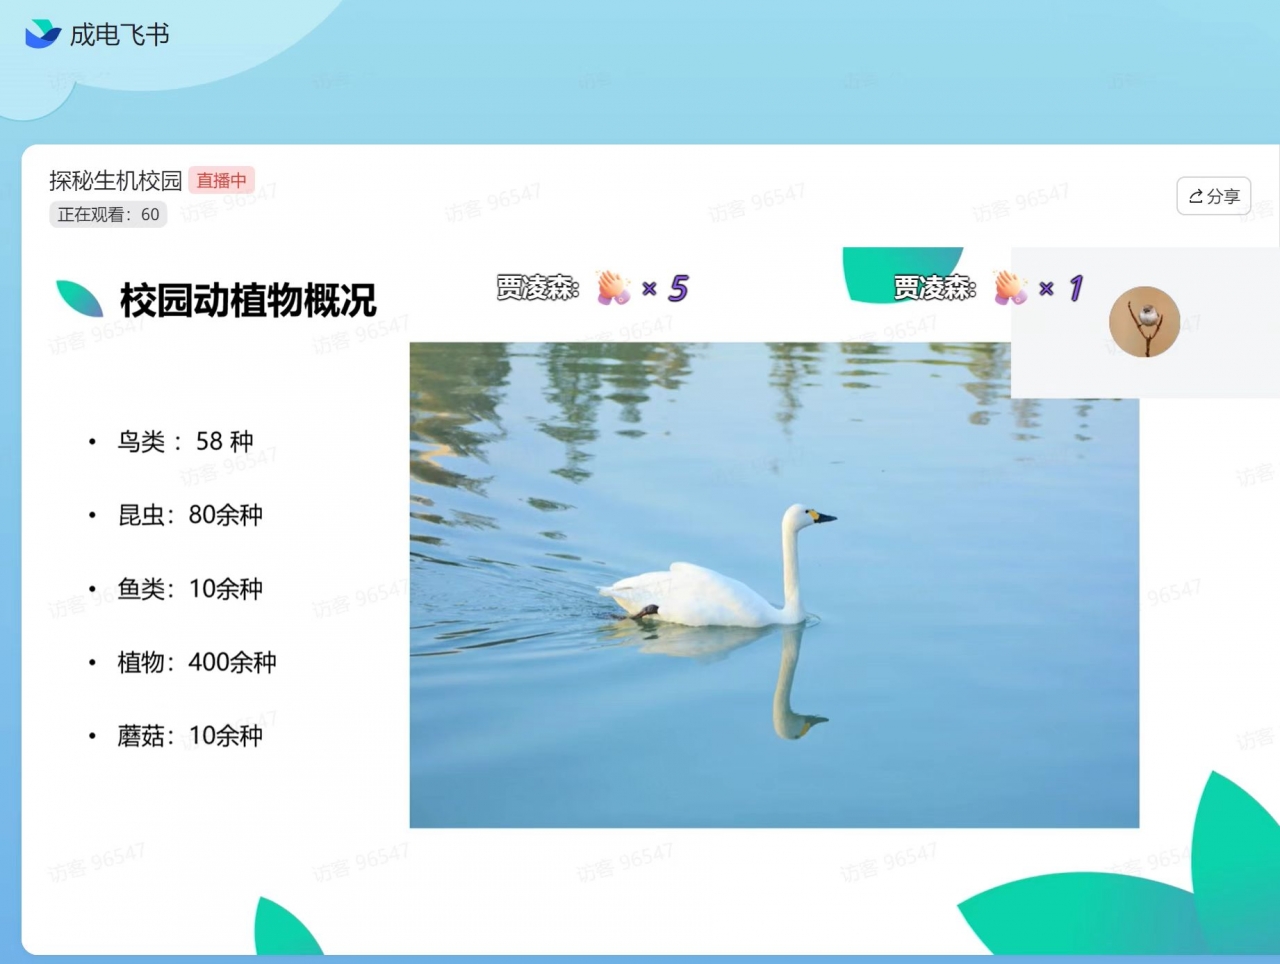Viewport: 1280px width, 964px height.
Task: Select the 植物: 400余种 bullet item
Action: pos(196,662)
